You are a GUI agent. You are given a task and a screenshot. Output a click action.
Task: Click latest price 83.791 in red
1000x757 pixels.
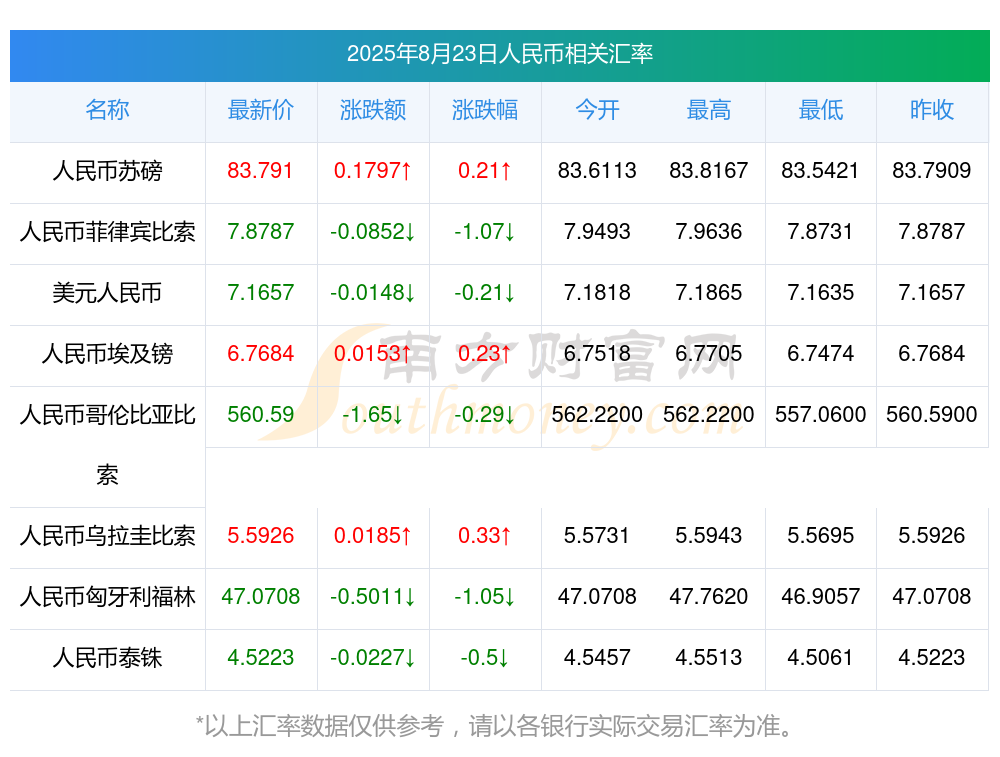pos(260,170)
